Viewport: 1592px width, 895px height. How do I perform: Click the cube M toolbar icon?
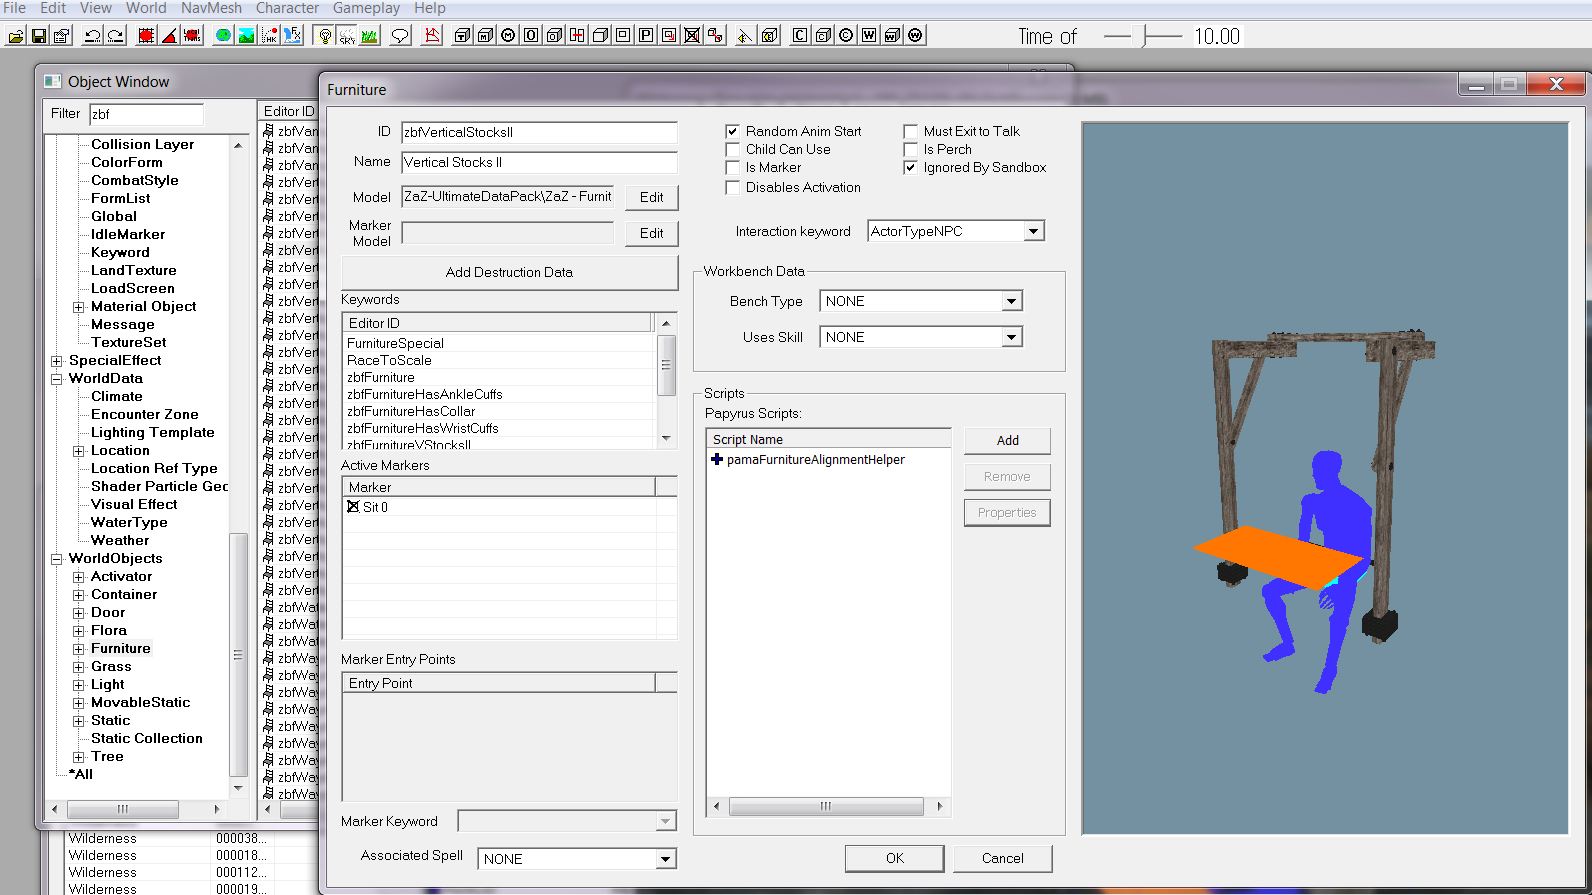pyautogui.click(x=485, y=36)
